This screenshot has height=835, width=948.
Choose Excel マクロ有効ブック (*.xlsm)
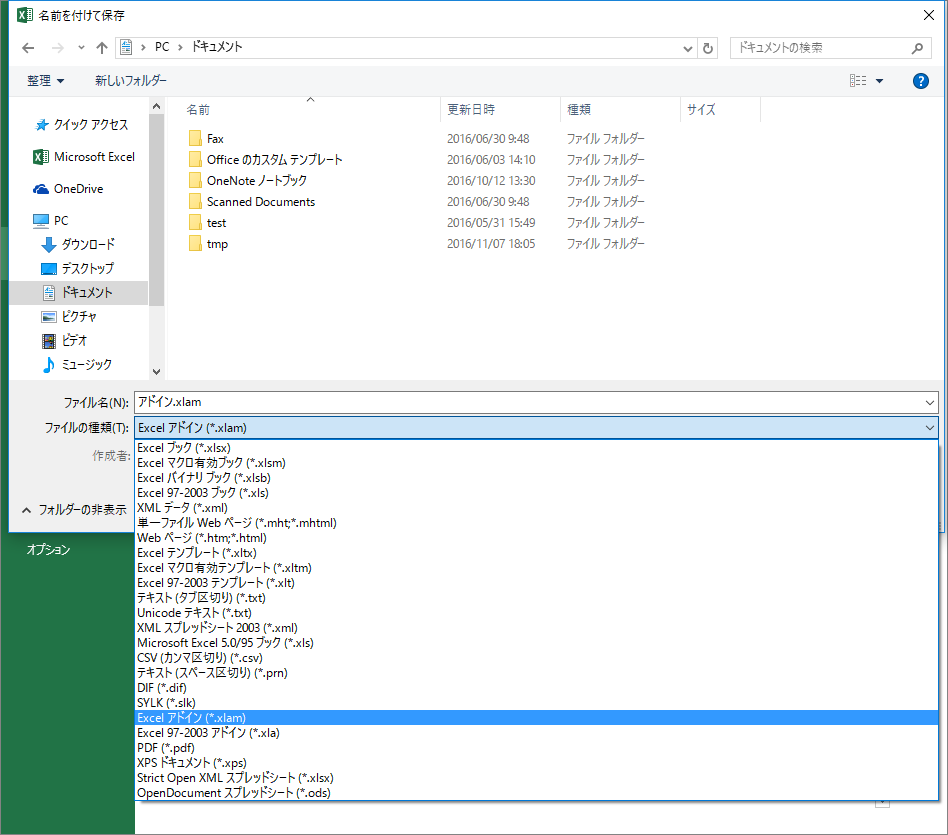pos(536,463)
